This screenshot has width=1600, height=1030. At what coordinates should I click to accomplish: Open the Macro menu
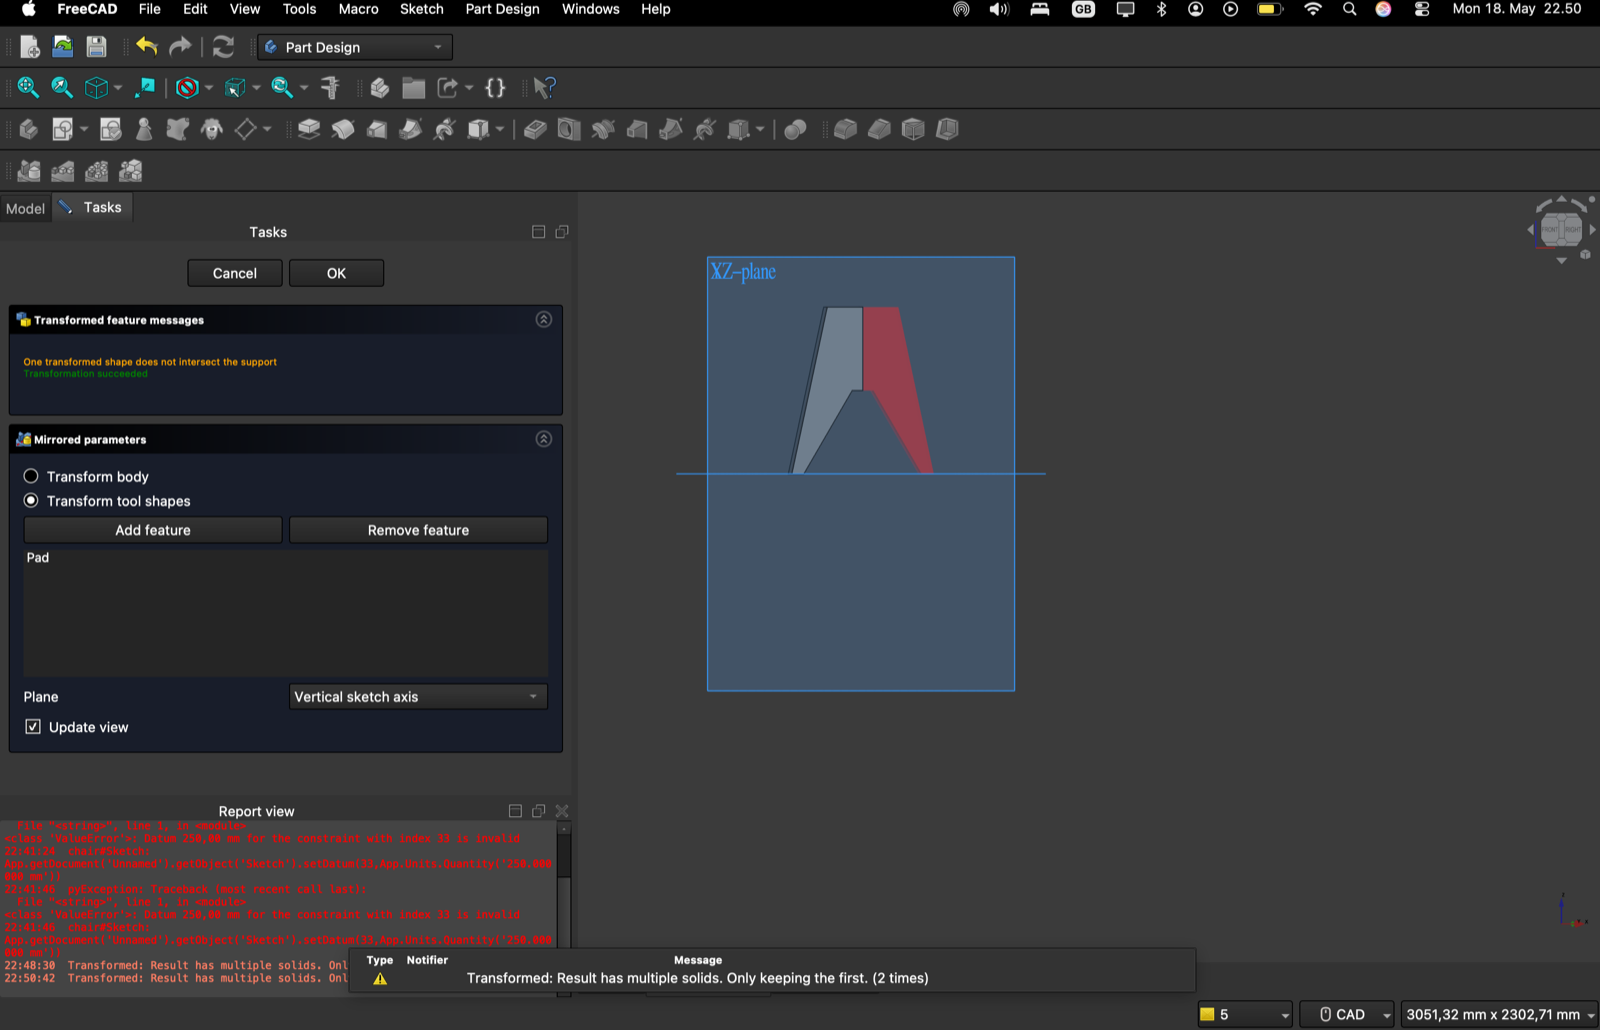[x=358, y=9]
